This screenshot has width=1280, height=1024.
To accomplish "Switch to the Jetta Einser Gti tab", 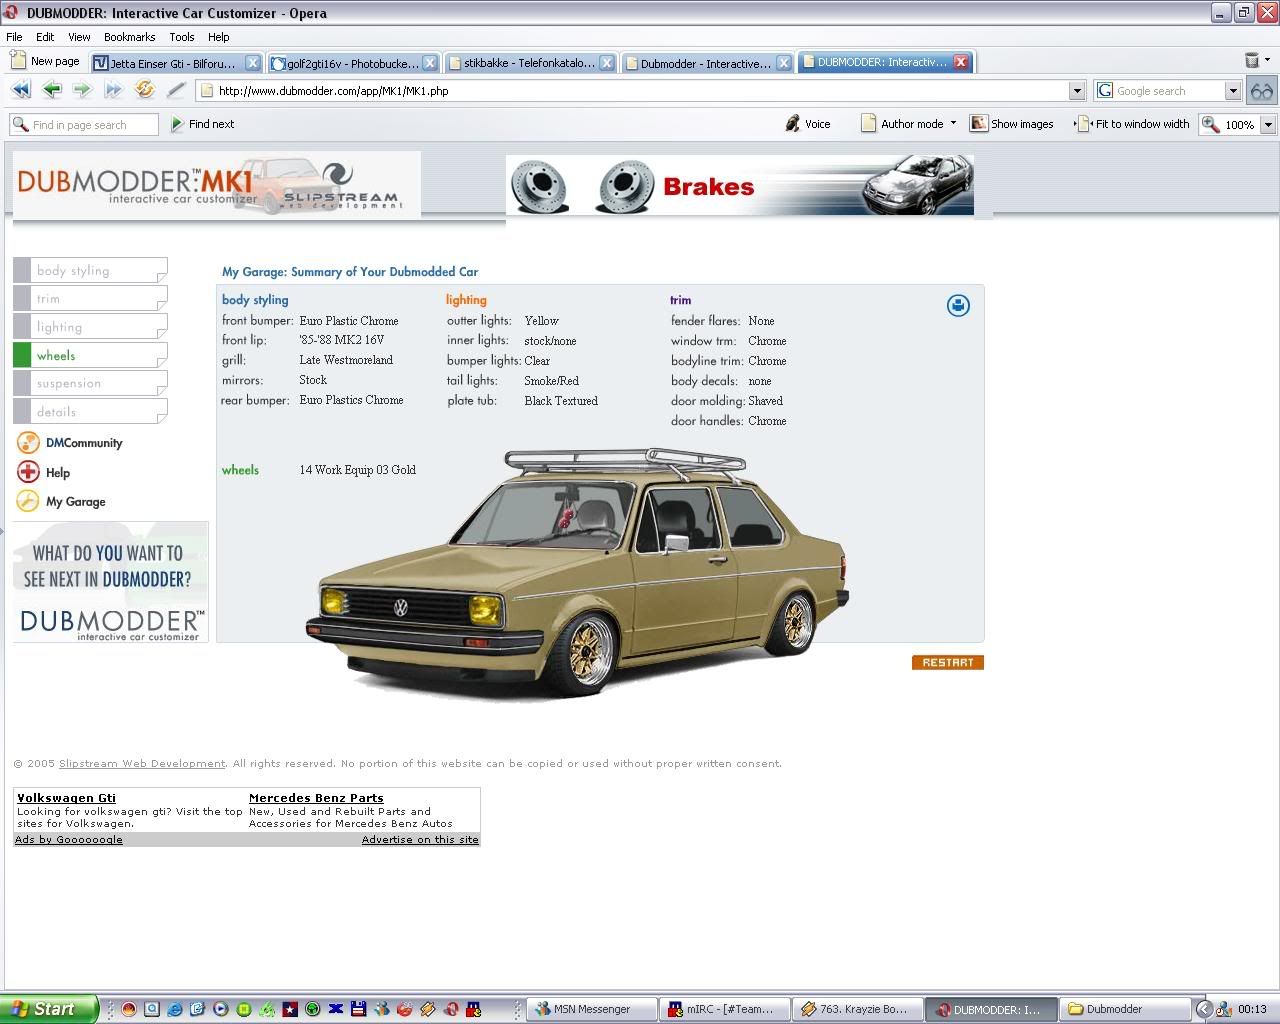I will 176,63.
